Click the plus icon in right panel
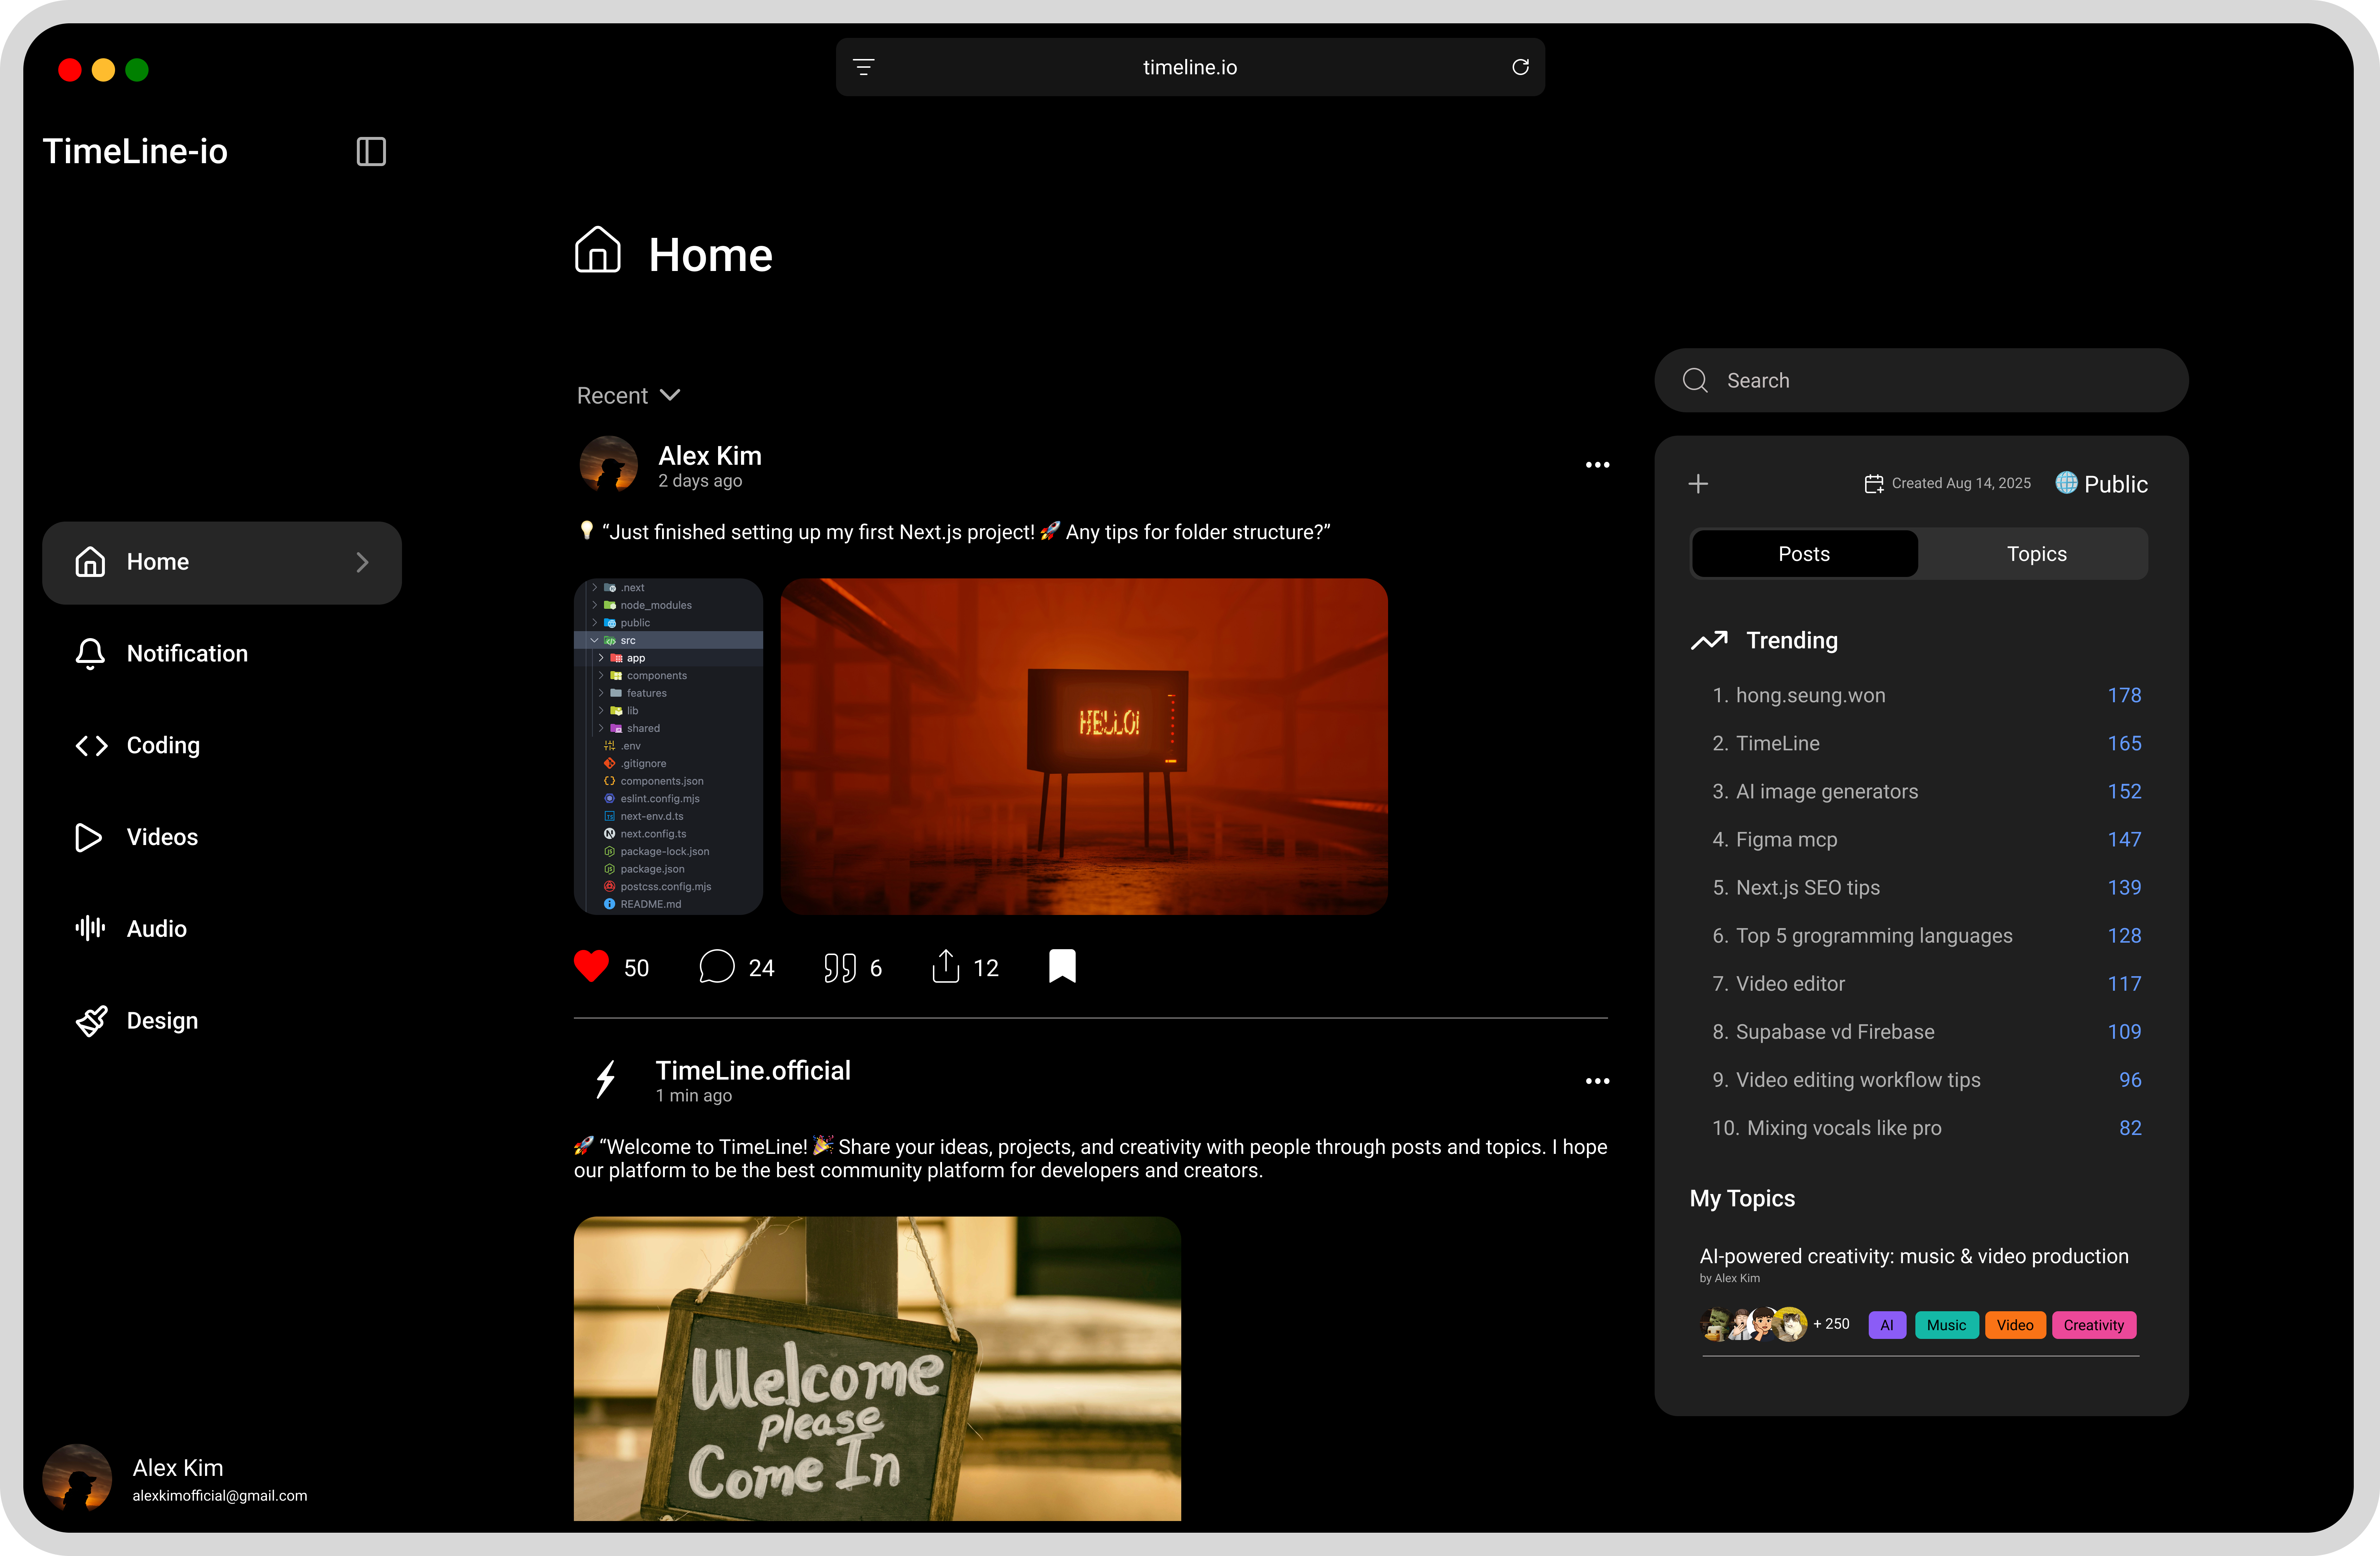The width and height of the screenshot is (2380, 1556). (1698, 484)
